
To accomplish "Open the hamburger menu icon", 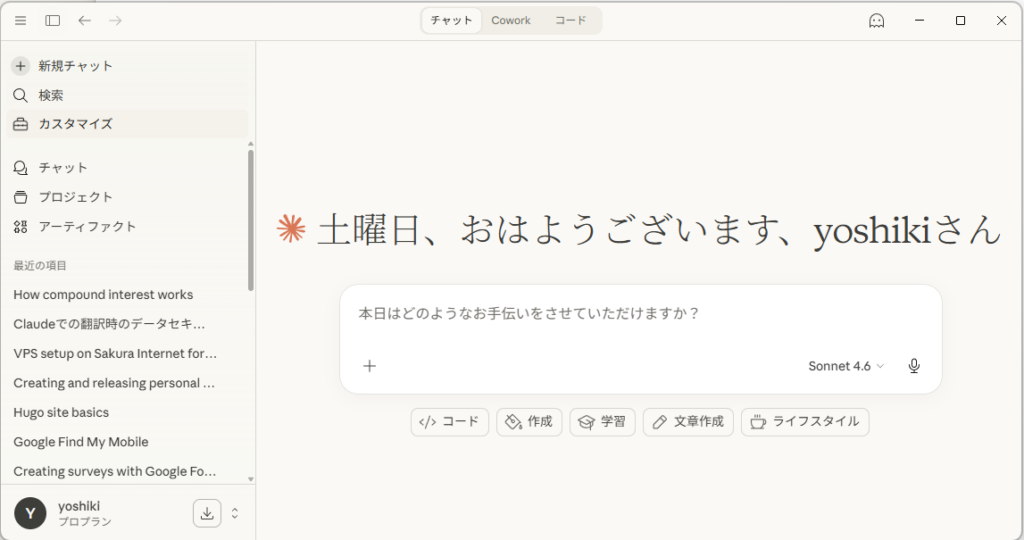I will [x=20, y=20].
